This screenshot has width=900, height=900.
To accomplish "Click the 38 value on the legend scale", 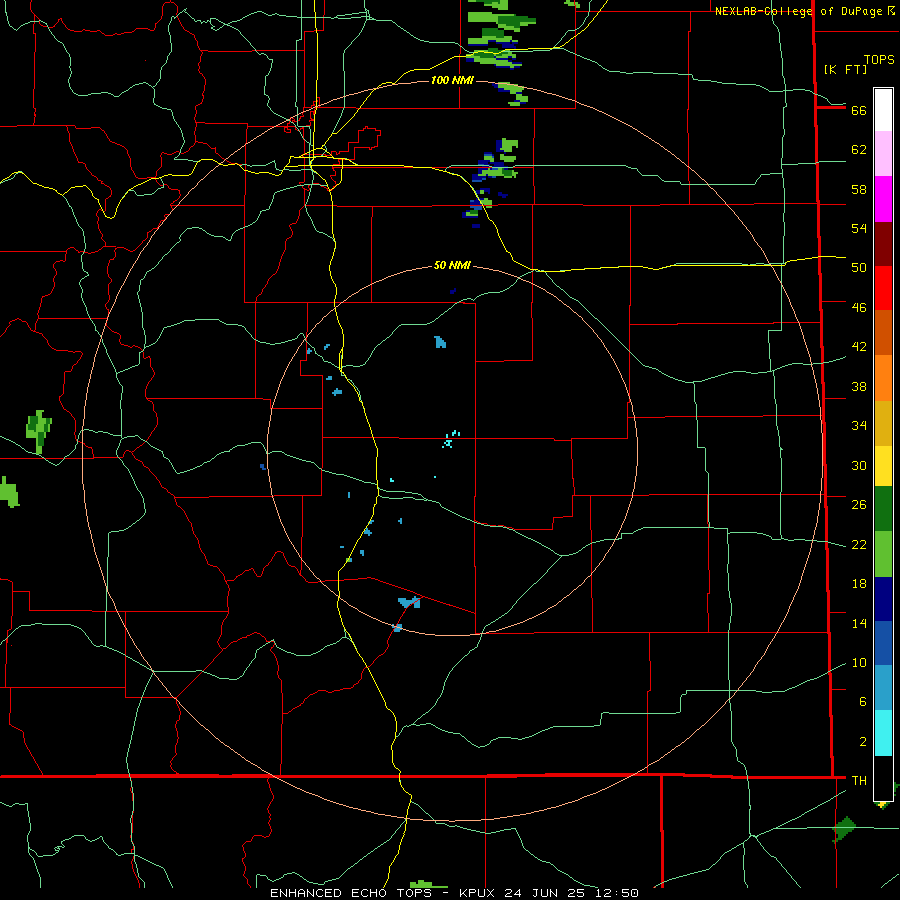I will coord(859,386).
